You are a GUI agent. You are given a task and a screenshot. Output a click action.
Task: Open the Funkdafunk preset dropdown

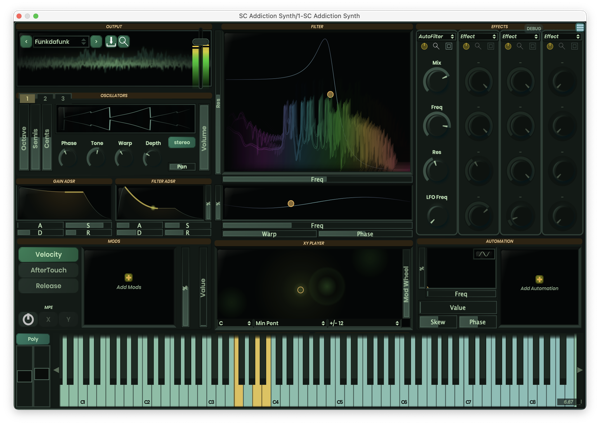click(60, 41)
